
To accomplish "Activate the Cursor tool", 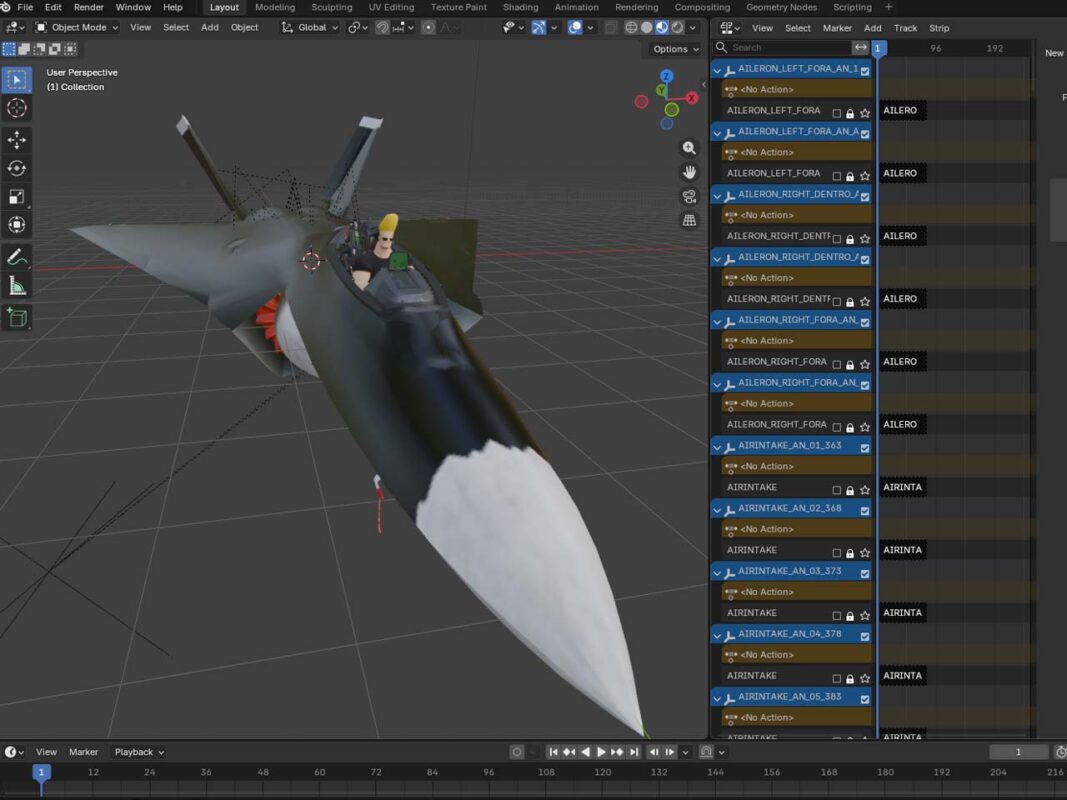I will coord(17,108).
